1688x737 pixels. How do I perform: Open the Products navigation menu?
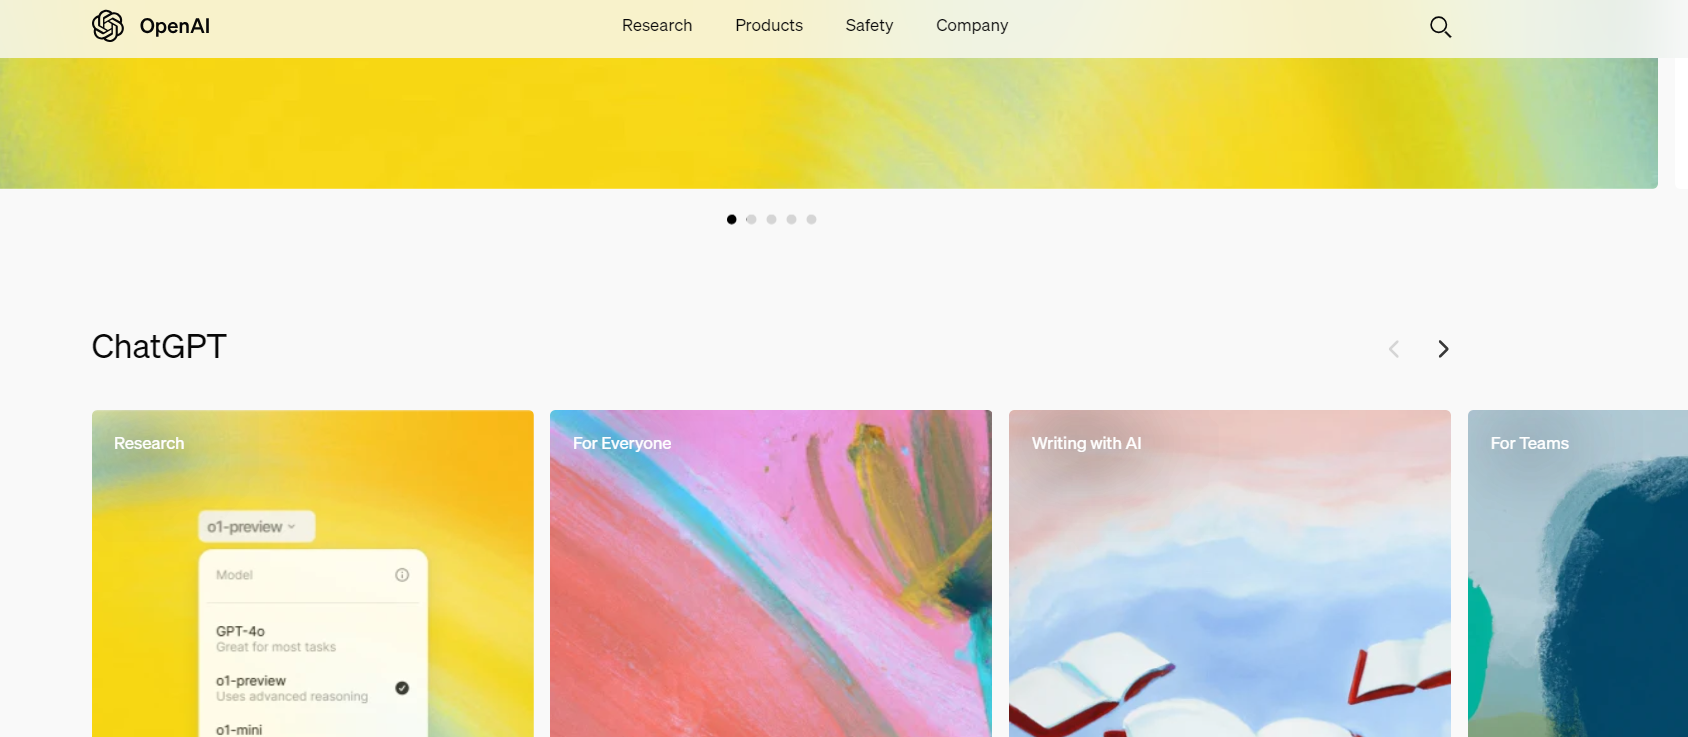(769, 26)
